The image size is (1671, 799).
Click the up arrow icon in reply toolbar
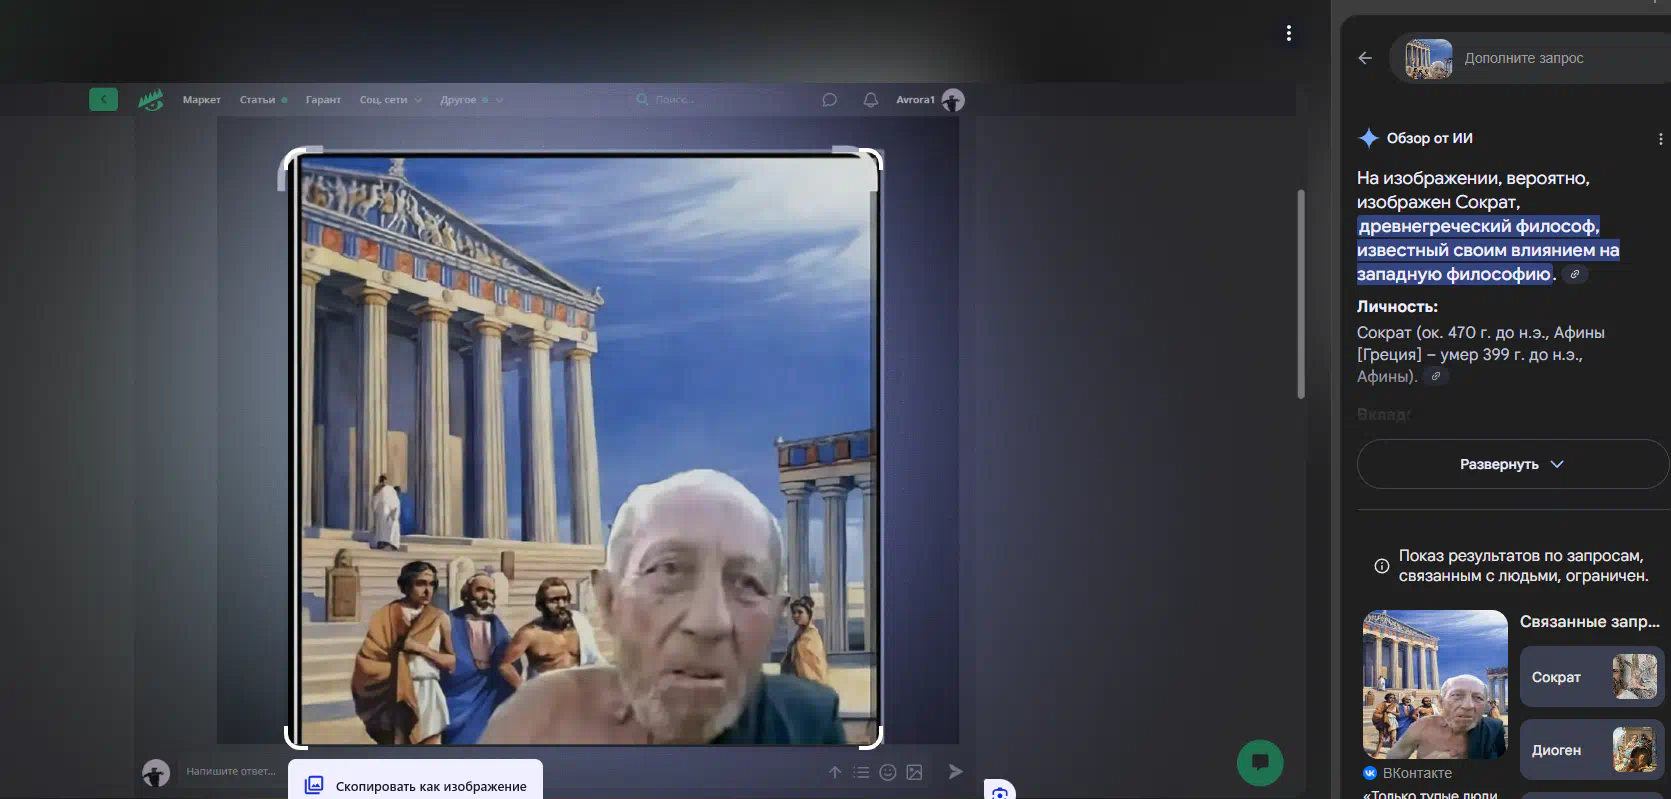(835, 772)
